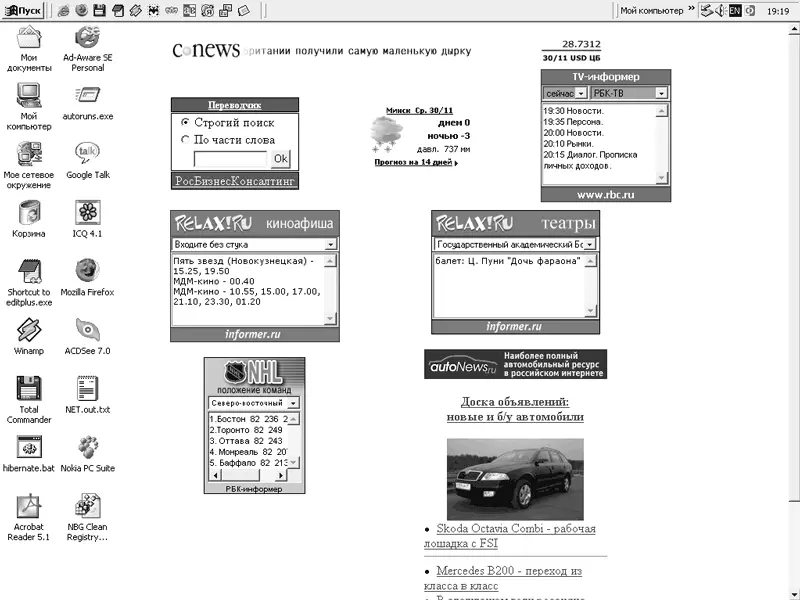Open the Winamp desktop icon
The height and width of the screenshot is (600, 800).
(29, 330)
